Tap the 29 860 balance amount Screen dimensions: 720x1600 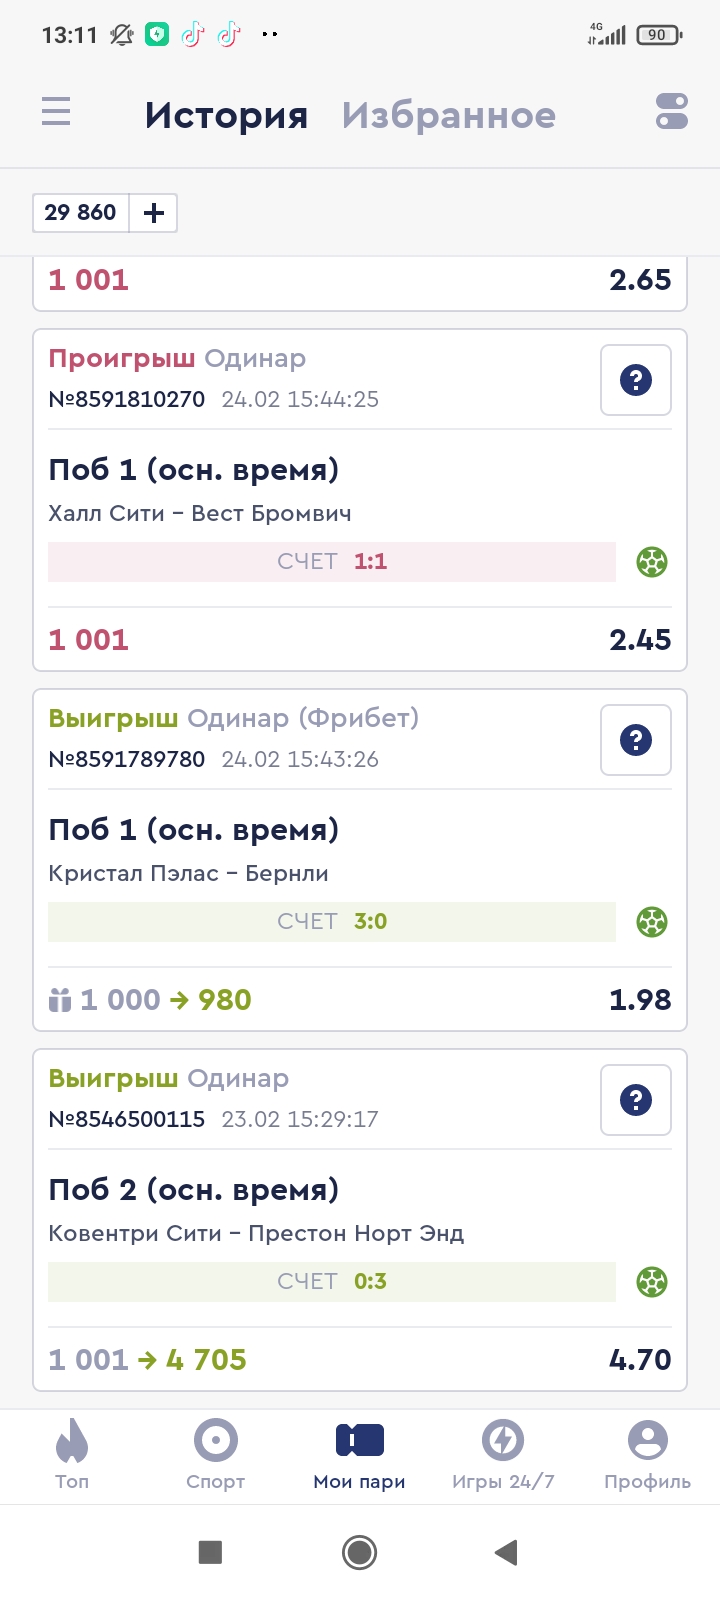click(81, 213)
